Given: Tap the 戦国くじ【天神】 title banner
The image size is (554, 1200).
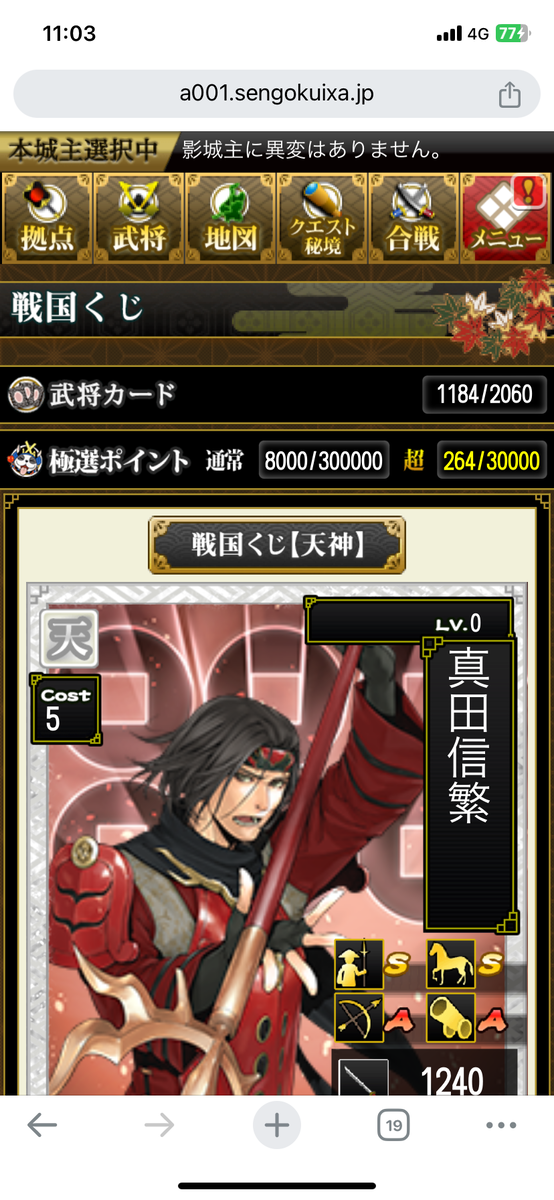Looking at the screenshot, I should point(277,545).
